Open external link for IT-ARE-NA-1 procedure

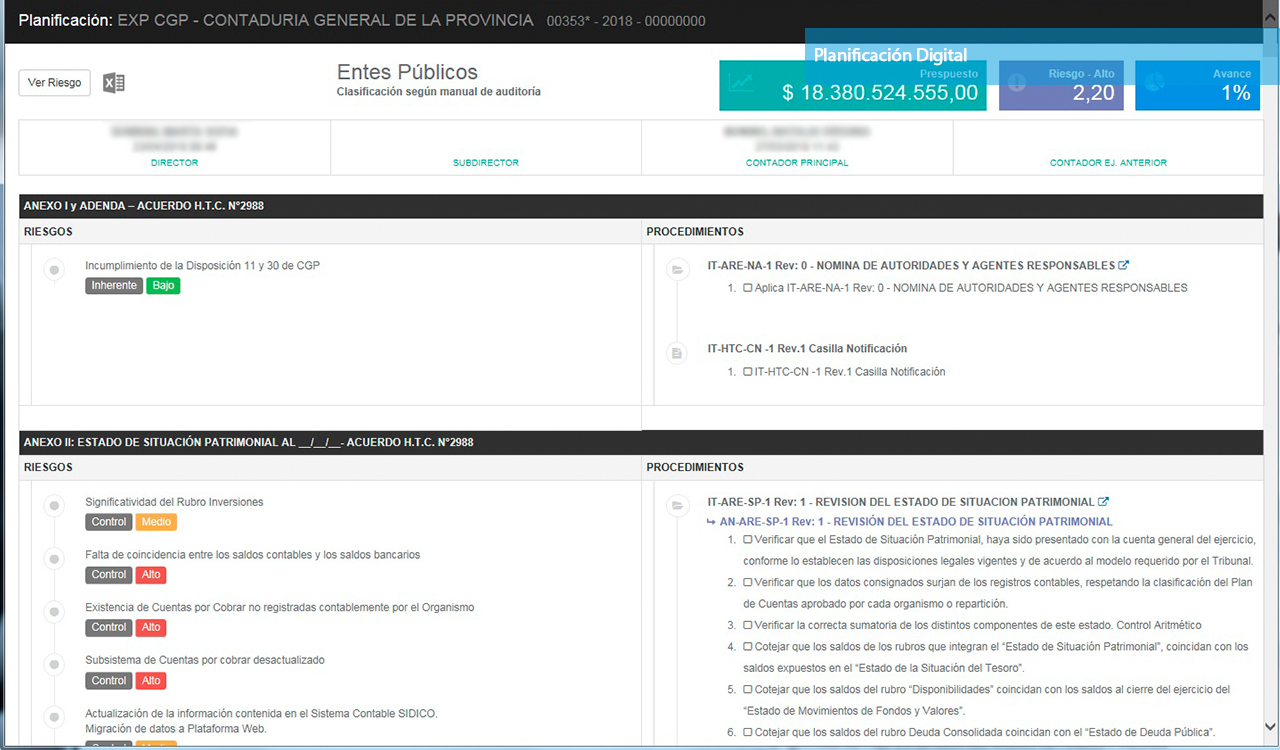[x=1123, y=266]
